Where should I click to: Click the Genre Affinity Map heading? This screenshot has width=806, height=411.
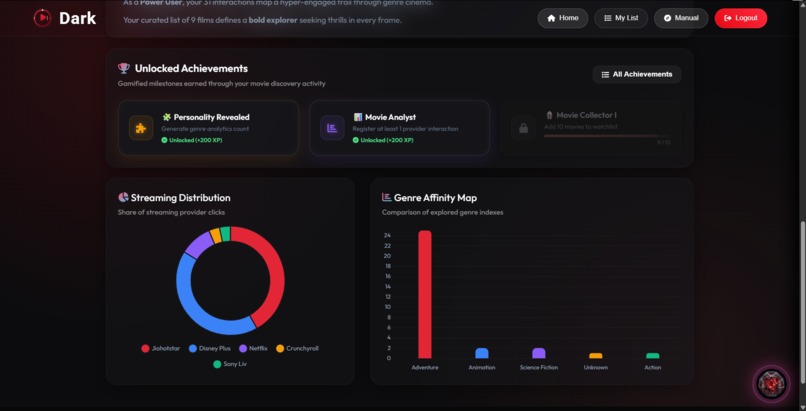[x=435, y=198]
